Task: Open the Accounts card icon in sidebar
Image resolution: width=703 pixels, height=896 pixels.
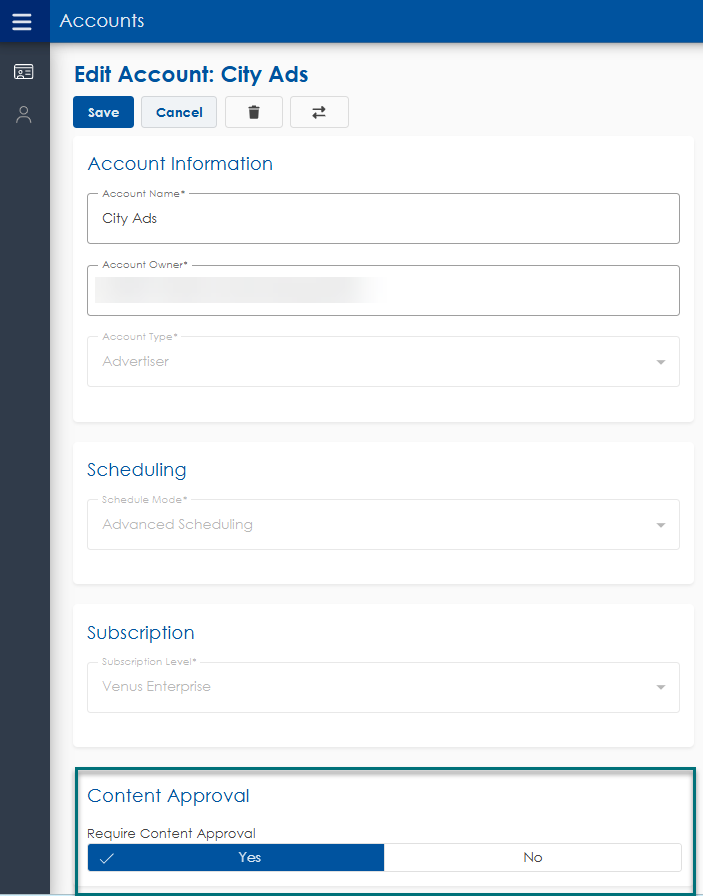Action: click(x=24, y=72)
